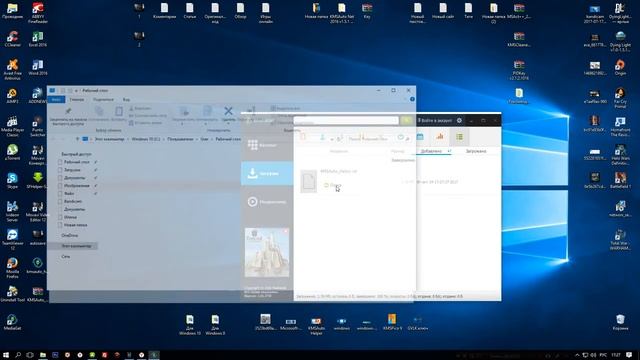Viewport: 640px width, 360px height.
Task: Open the Каталог section in MediaGet sidebar
Action: (x=267, y=145)
